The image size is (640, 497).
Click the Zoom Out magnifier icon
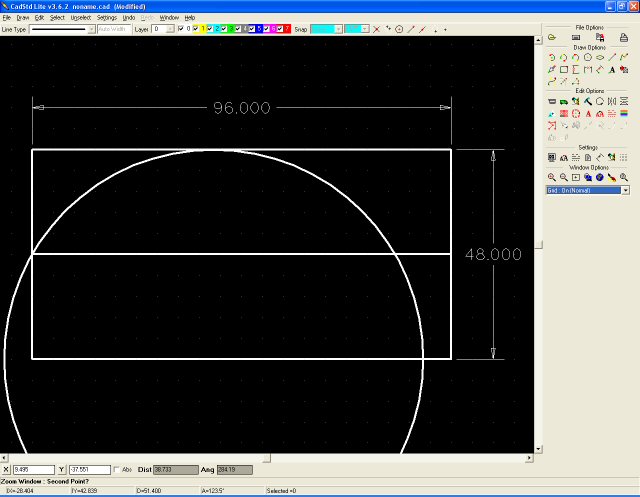[x=564, y=178]
